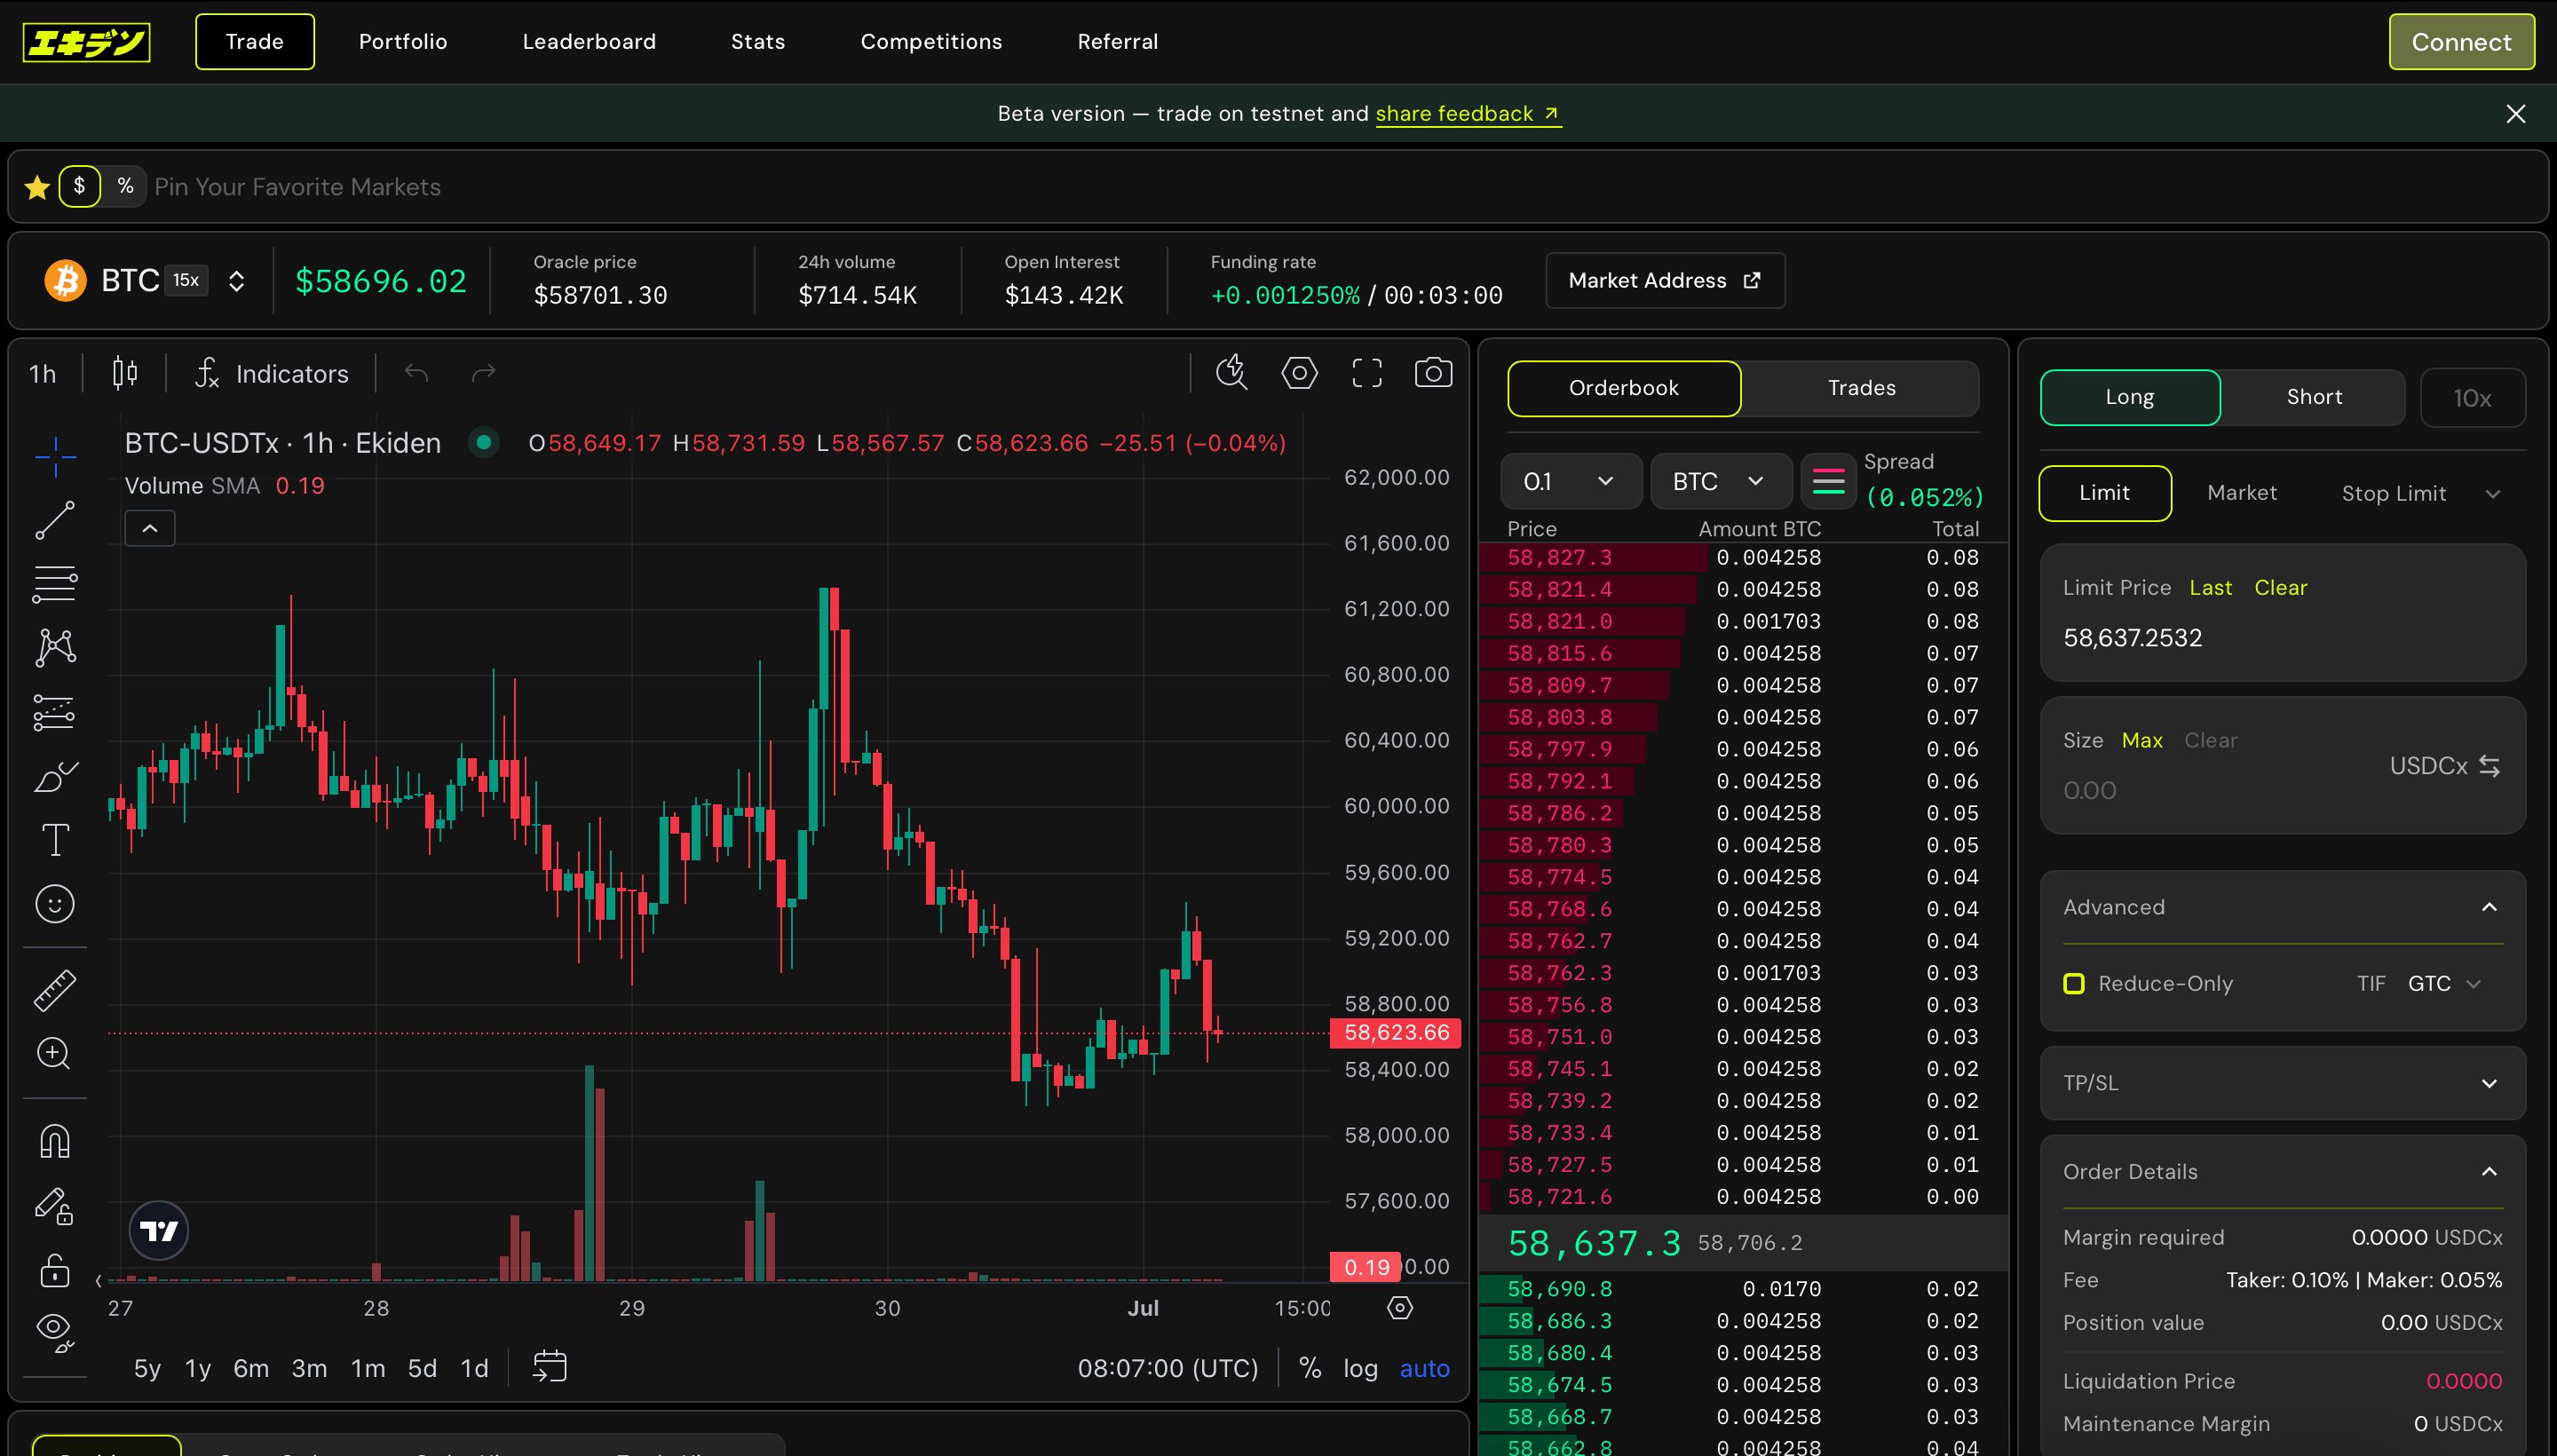Take a chart snapshot with camera icon
Screen dimensions: 2557x1456
pos(1433,373)
